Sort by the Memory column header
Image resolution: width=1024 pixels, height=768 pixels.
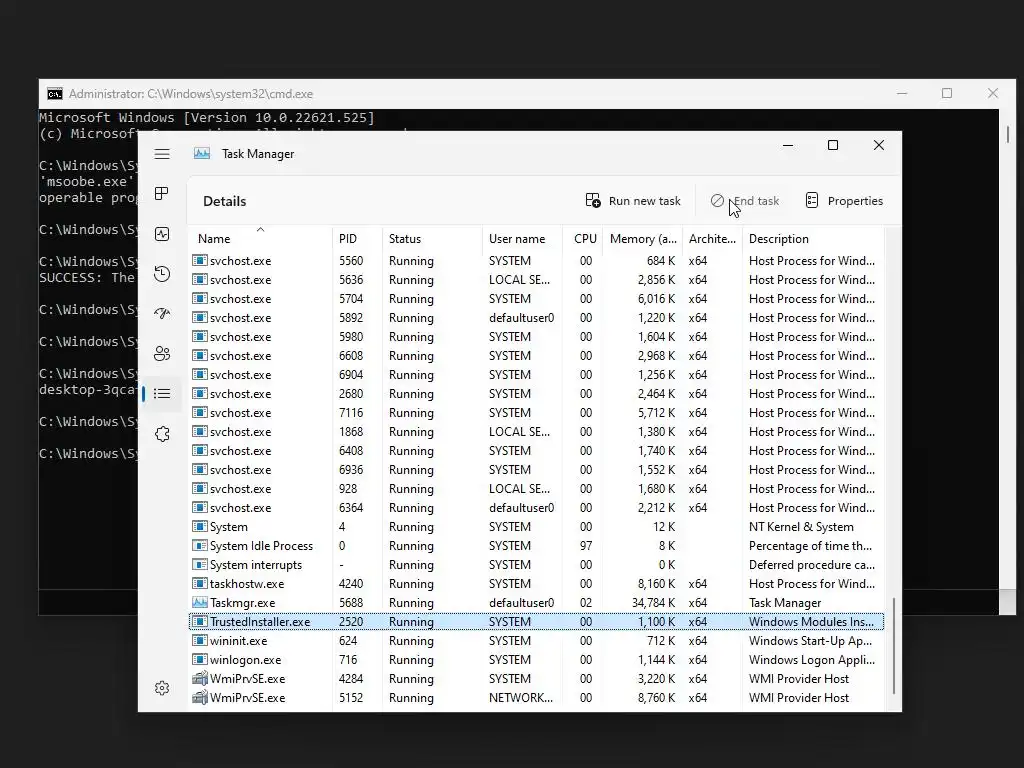[642, 238]
